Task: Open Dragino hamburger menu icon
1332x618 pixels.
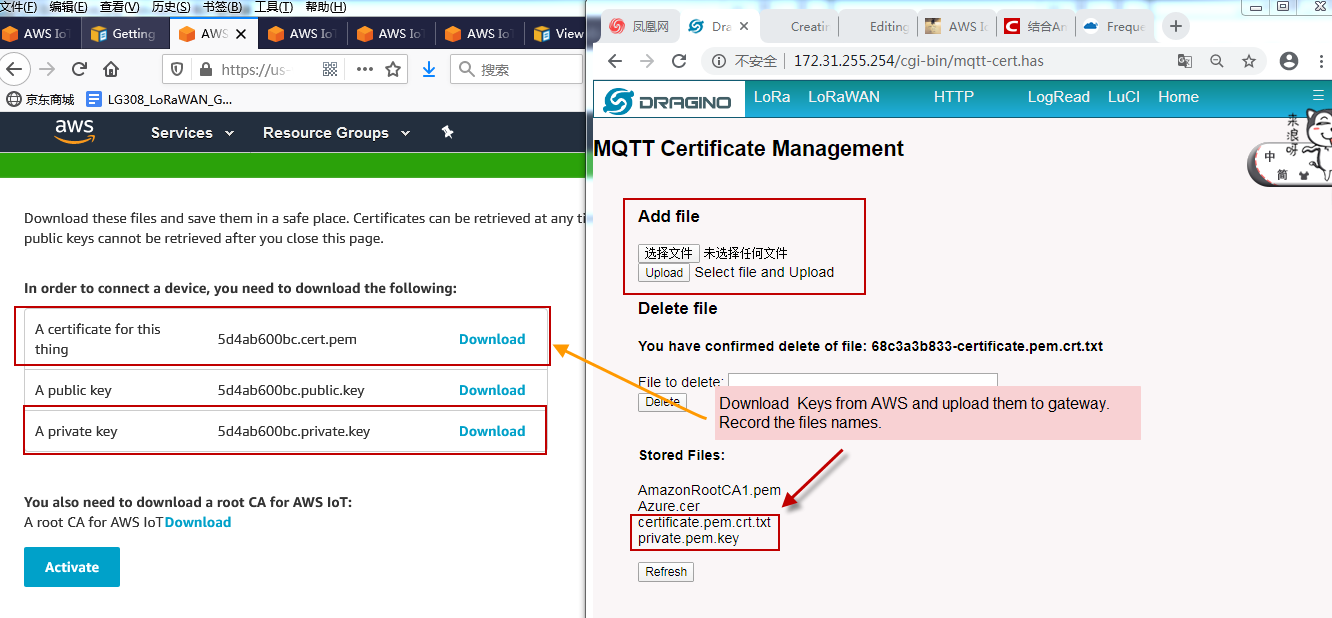Action: point(1318,96)
